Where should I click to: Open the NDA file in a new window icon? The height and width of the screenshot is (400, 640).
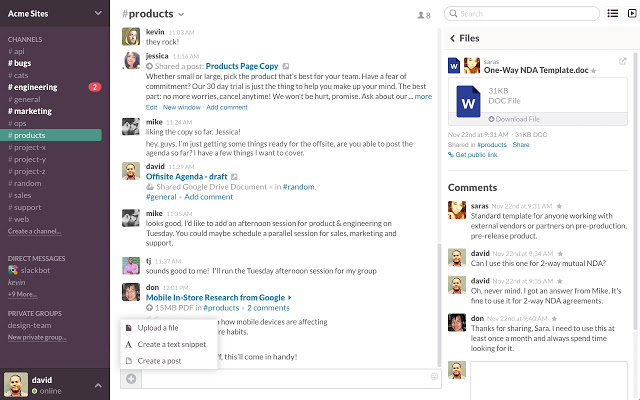[623, 61]
